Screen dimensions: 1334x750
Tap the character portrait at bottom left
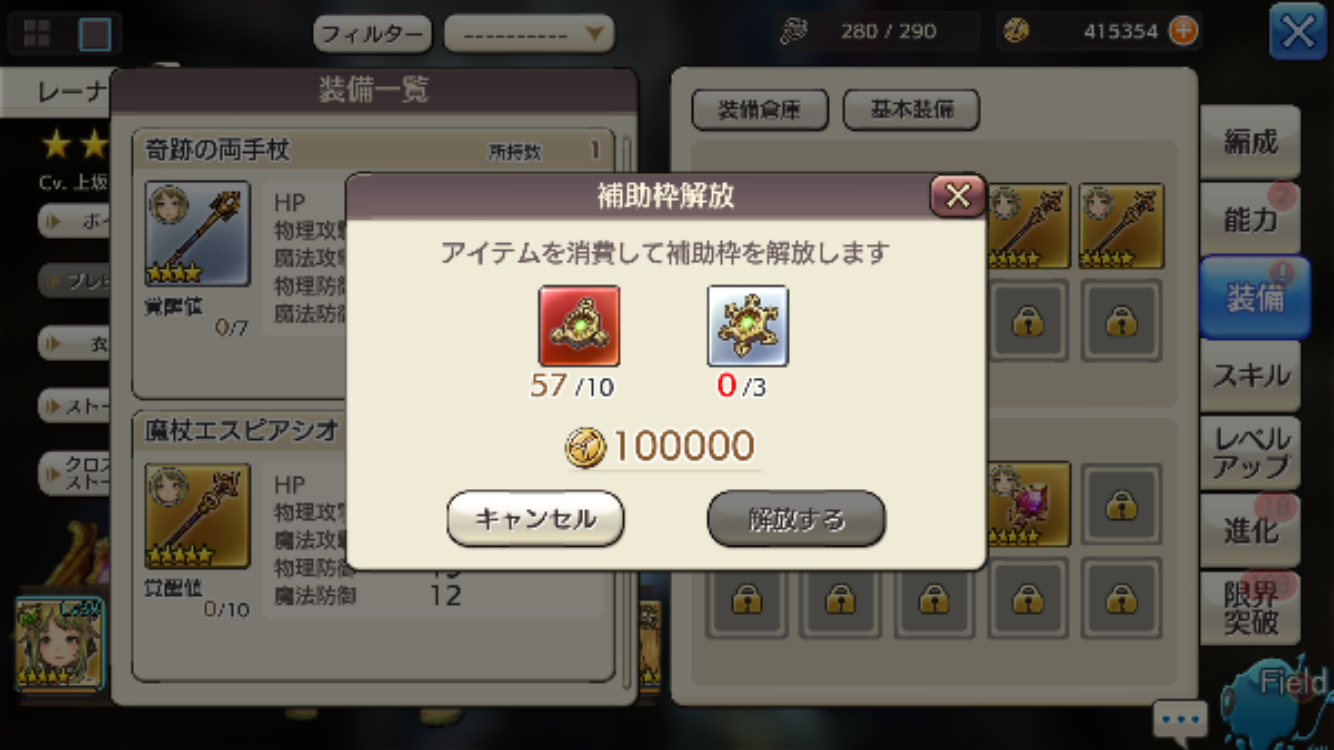coord(59,644)
